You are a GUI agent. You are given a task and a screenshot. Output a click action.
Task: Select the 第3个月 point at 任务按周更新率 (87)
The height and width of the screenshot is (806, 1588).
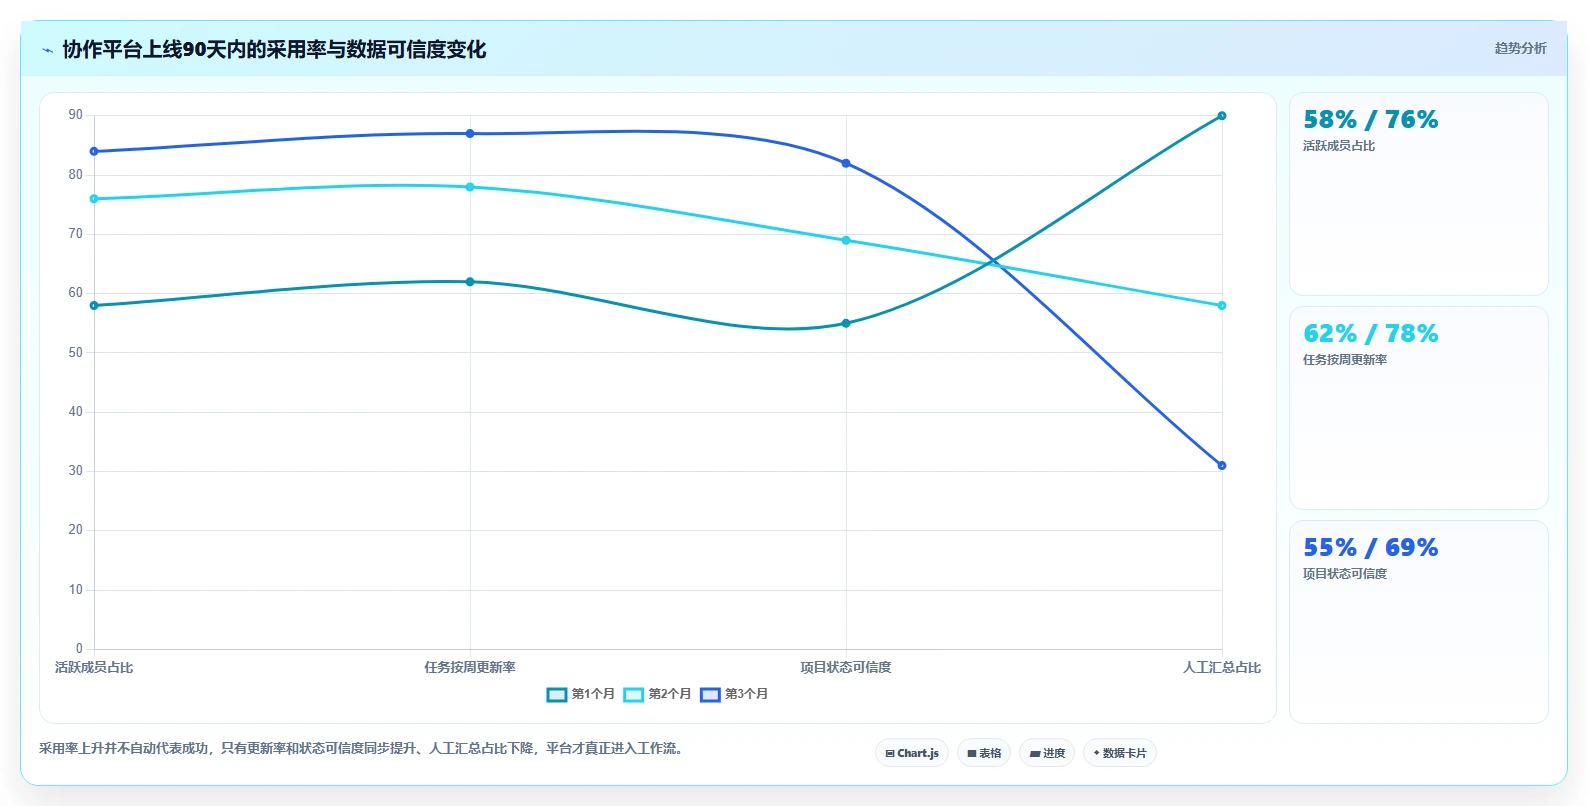[x=470, y=134]
